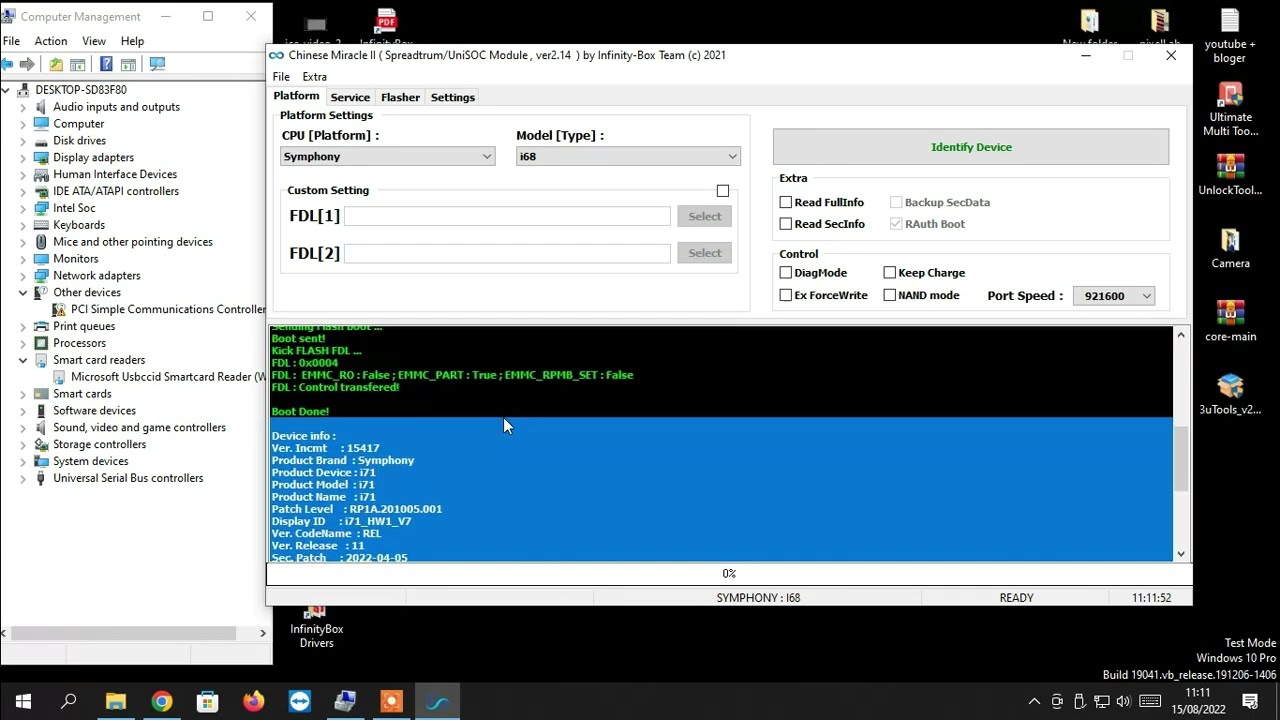Open Port Speed dropdown 921600
Viewport: 1280px width, 720px height.
[x=1114, y=296]
